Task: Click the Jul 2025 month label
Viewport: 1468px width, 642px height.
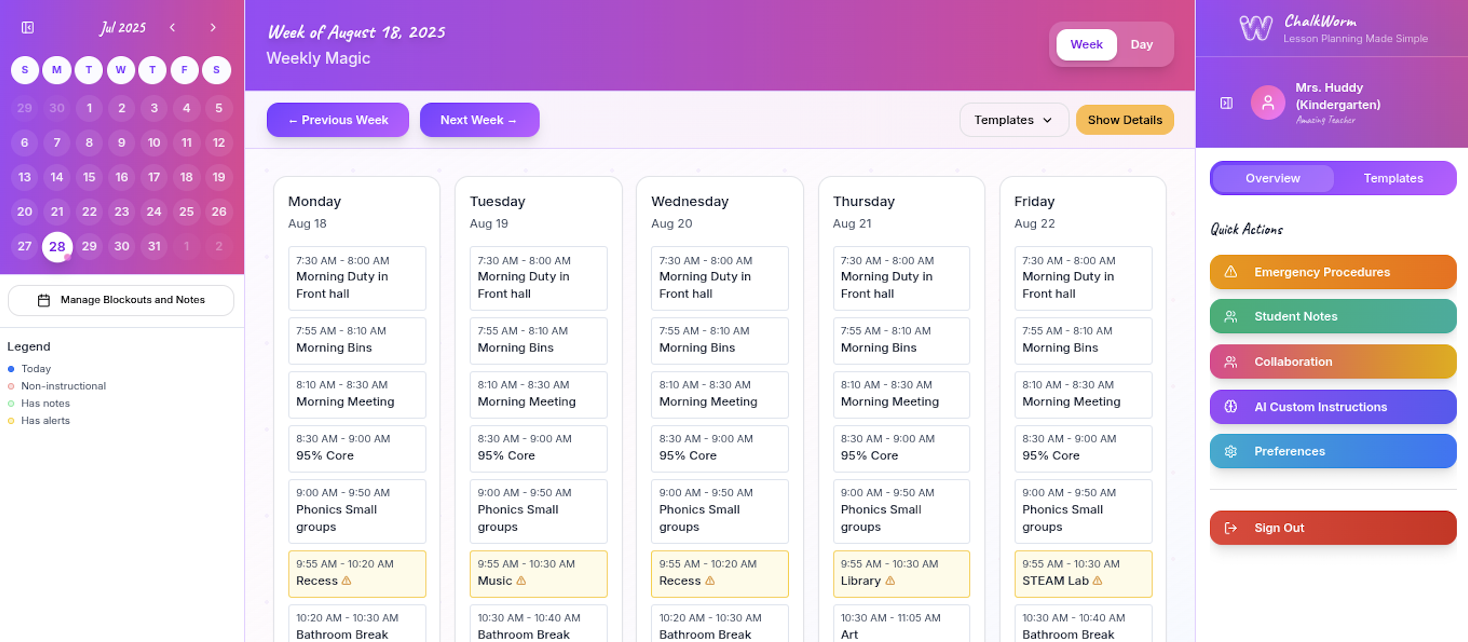Action: click(122, 28)
